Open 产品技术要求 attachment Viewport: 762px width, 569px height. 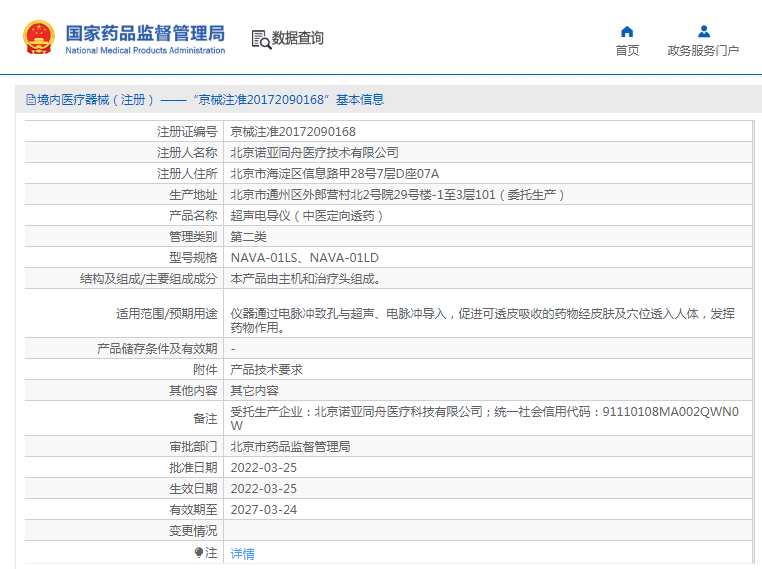tap(266, 370)
